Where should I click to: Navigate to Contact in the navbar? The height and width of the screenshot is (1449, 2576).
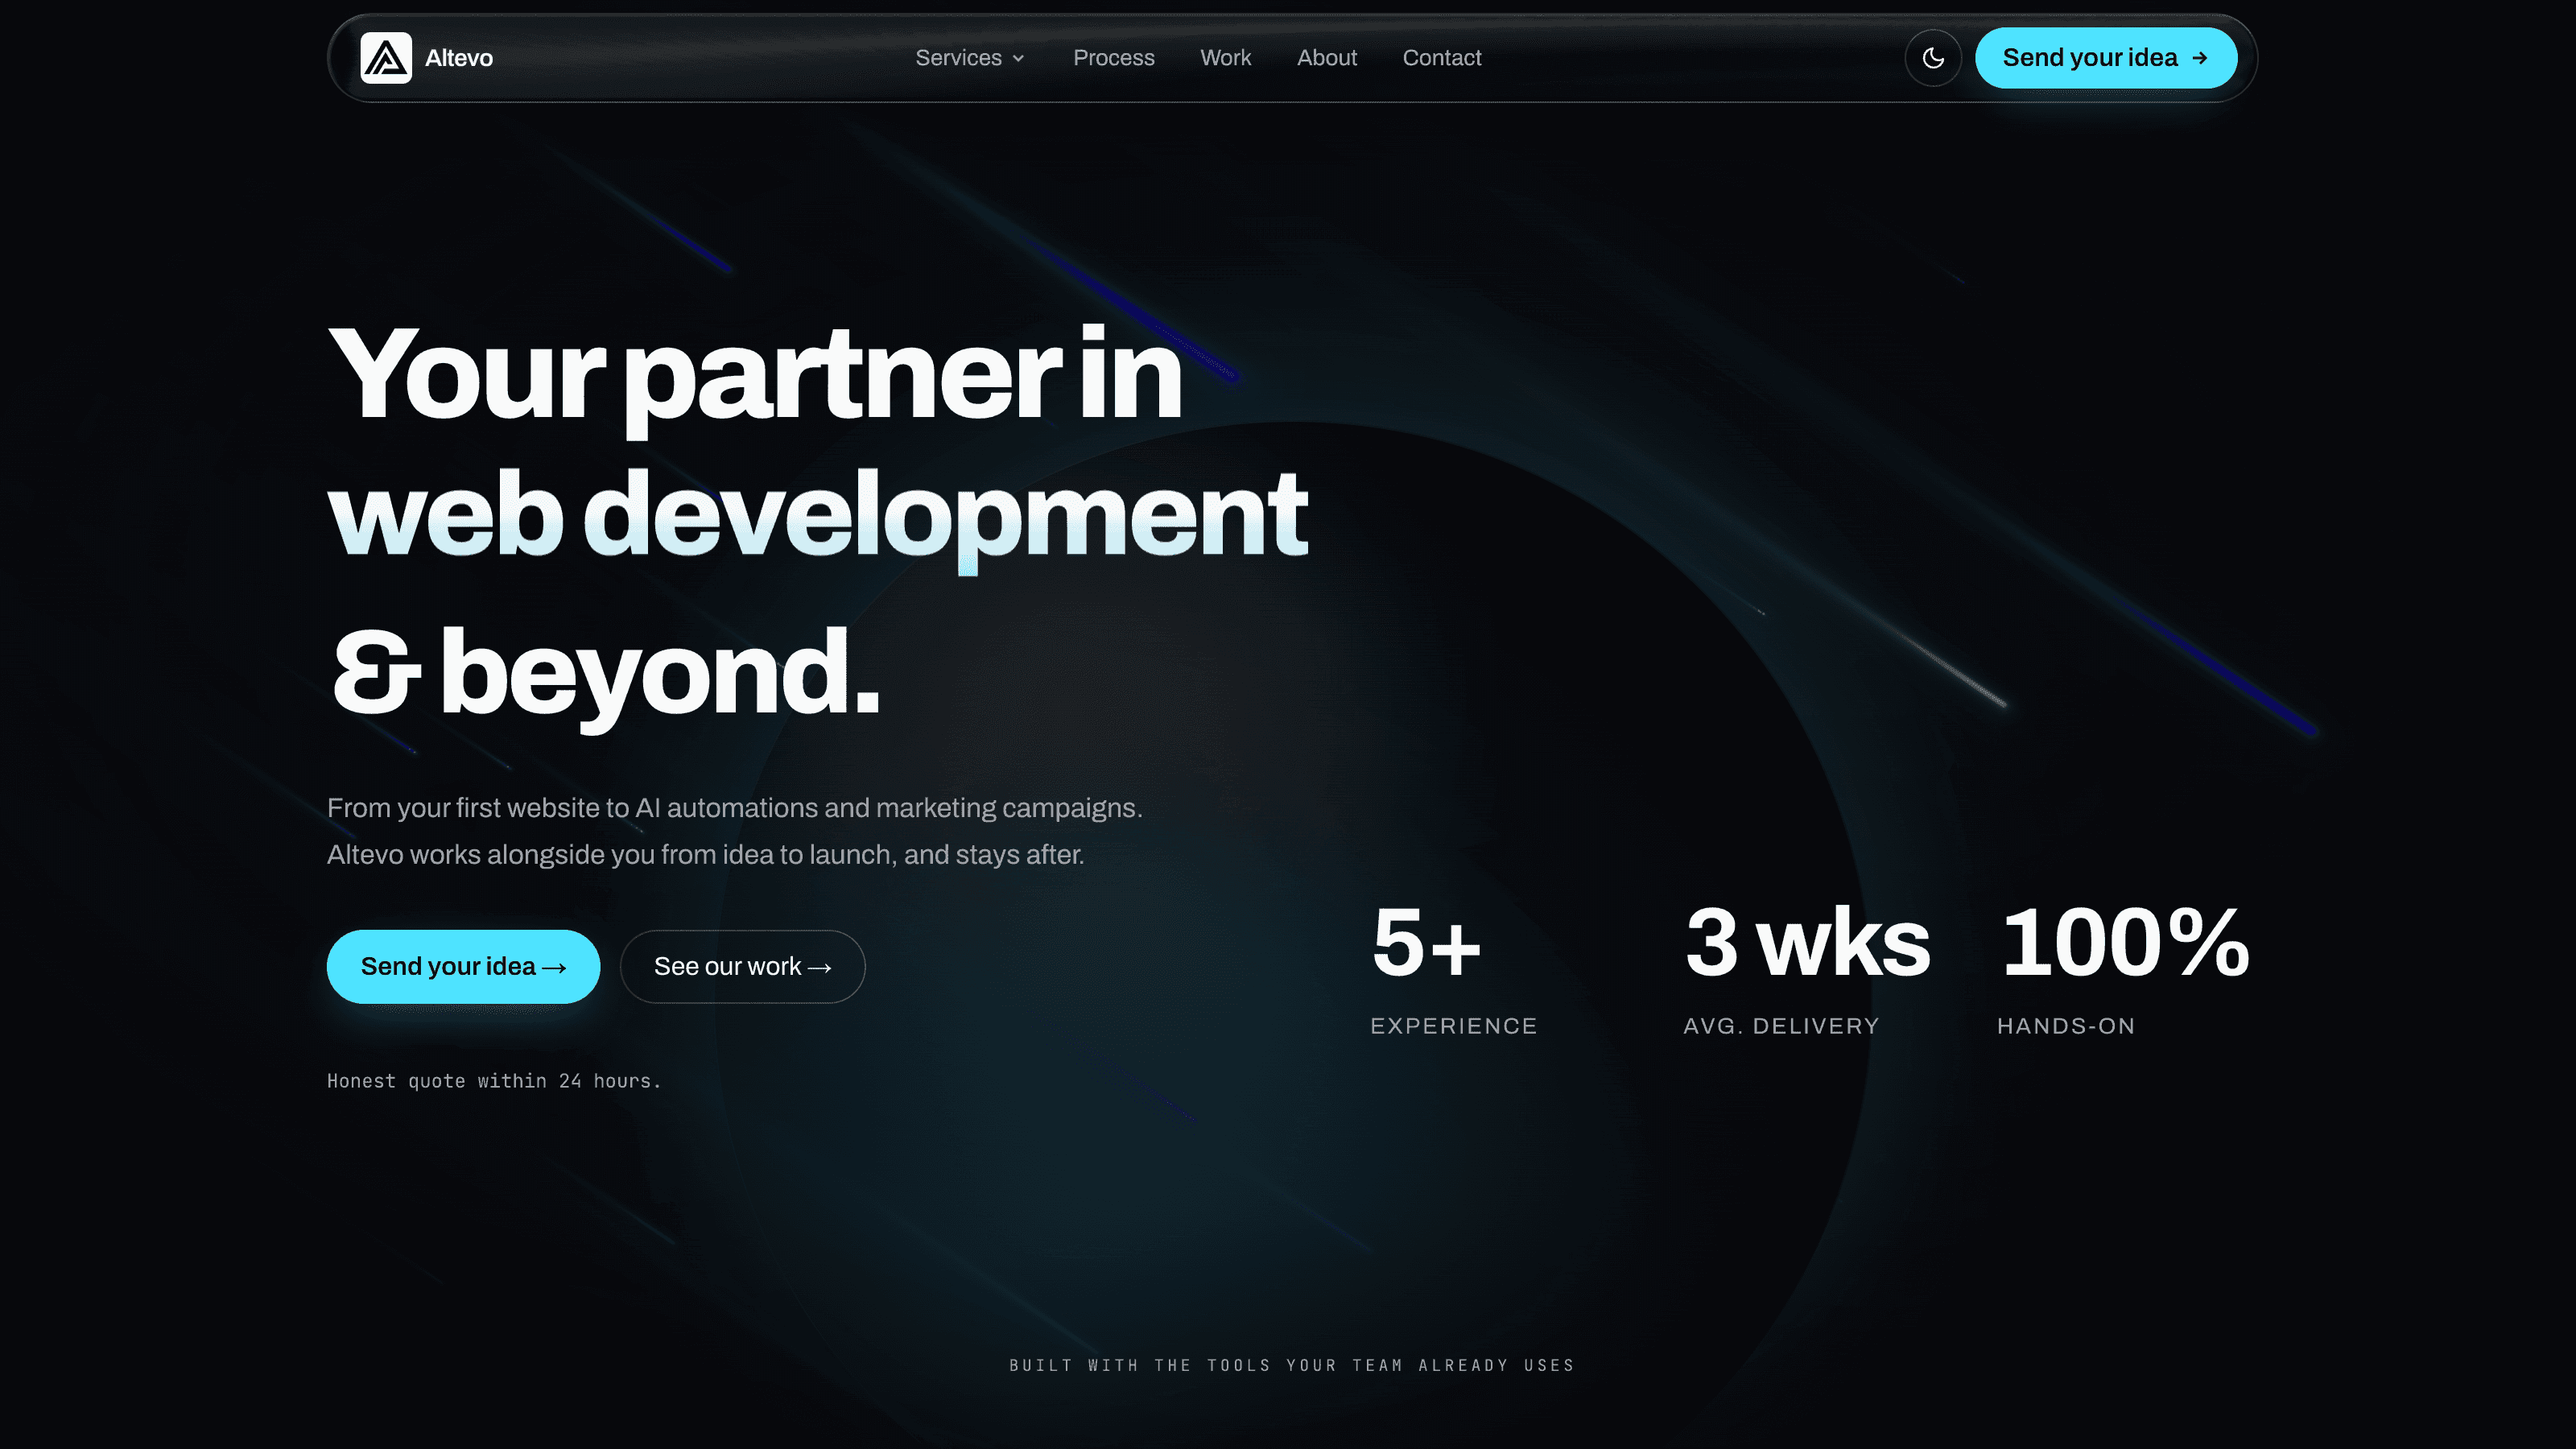[1441, 58]
